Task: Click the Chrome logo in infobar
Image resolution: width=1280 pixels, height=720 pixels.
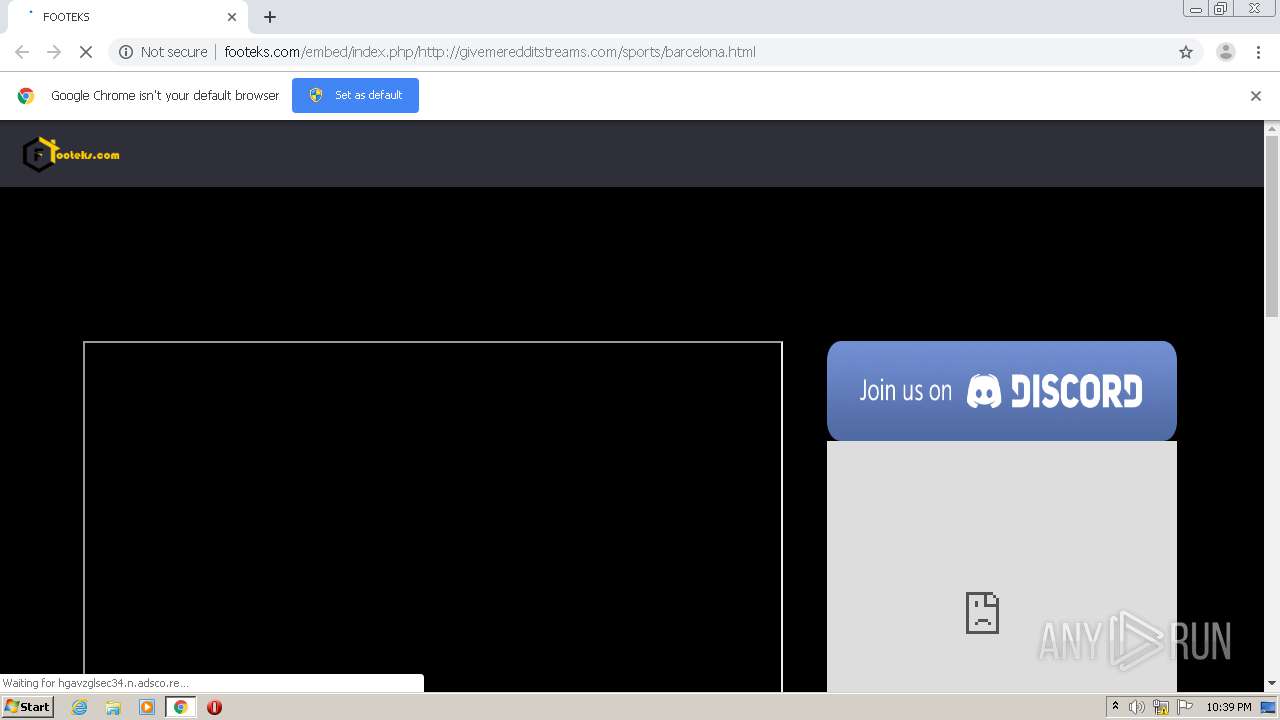Action: click(x=26, y=96)
